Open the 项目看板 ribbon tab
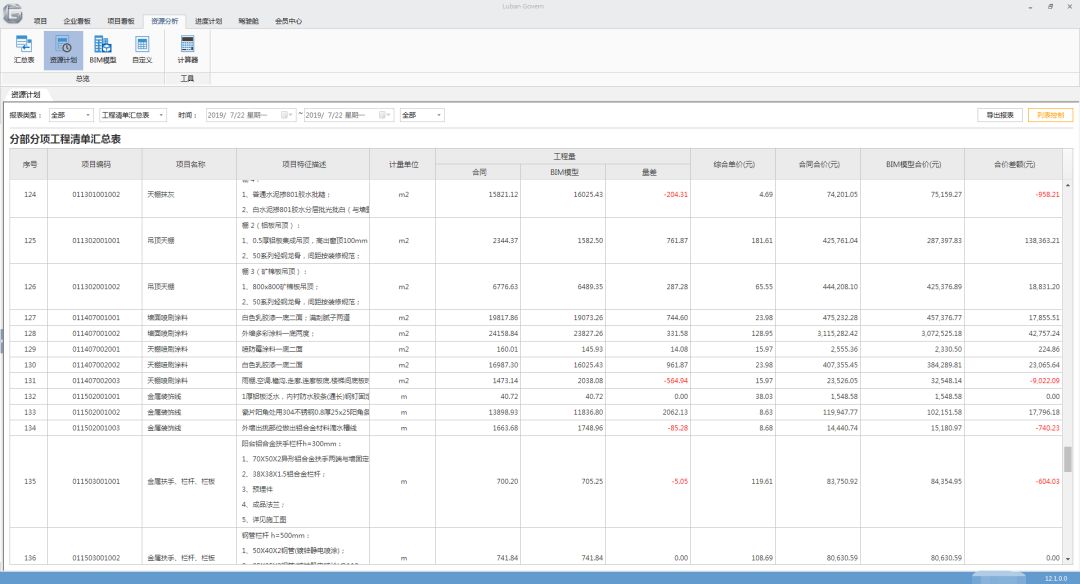Image resolution: width=1080 pixels, height=584 pixels. coord(121,21)
